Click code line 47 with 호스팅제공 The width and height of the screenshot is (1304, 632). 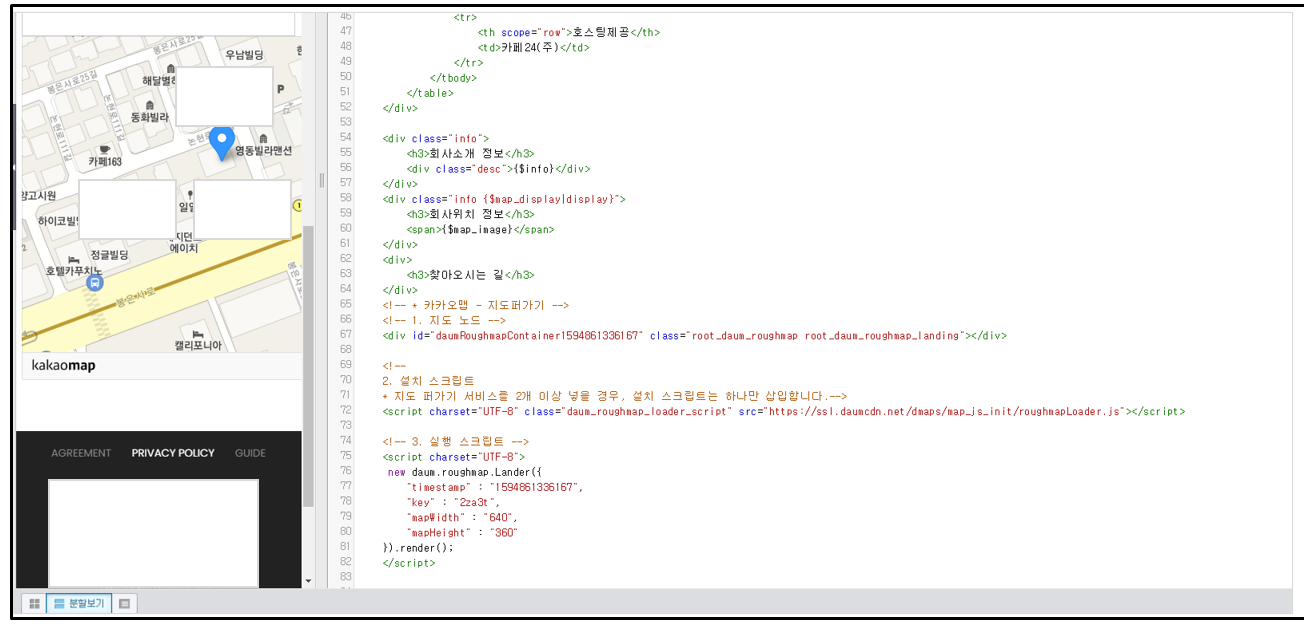tap(568, 32)
